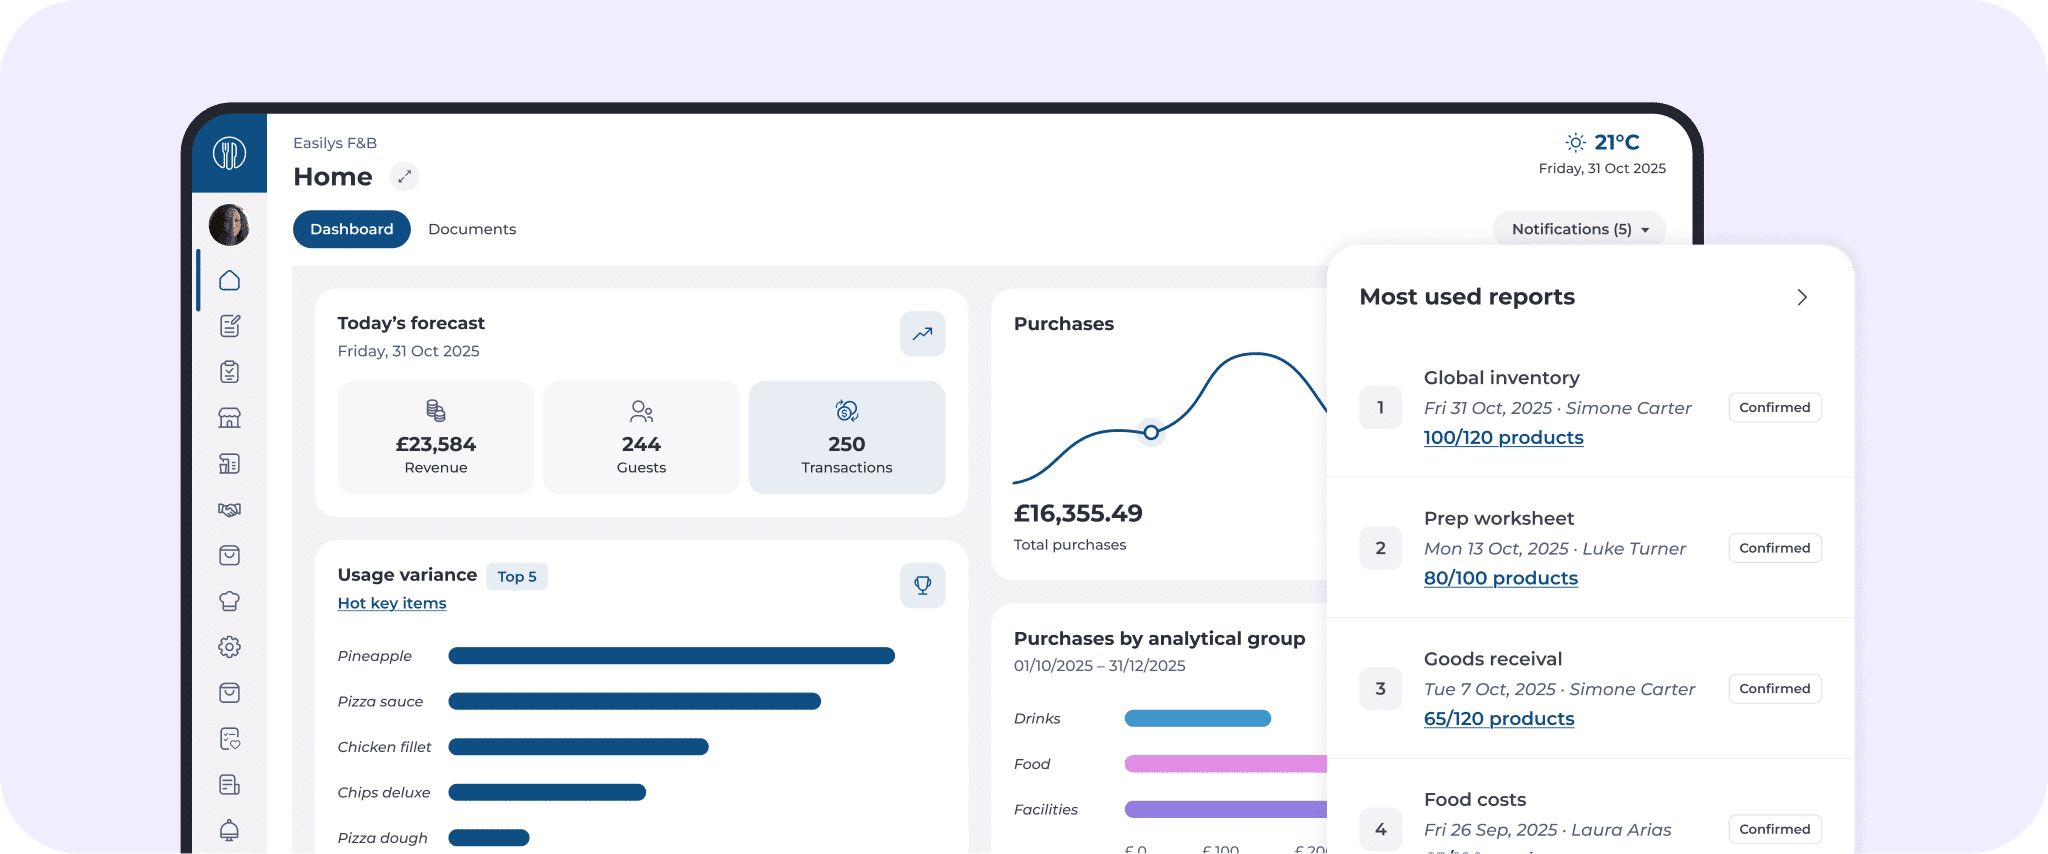
Task: Click the rank 3 number badge
Action: (1381, 688)
